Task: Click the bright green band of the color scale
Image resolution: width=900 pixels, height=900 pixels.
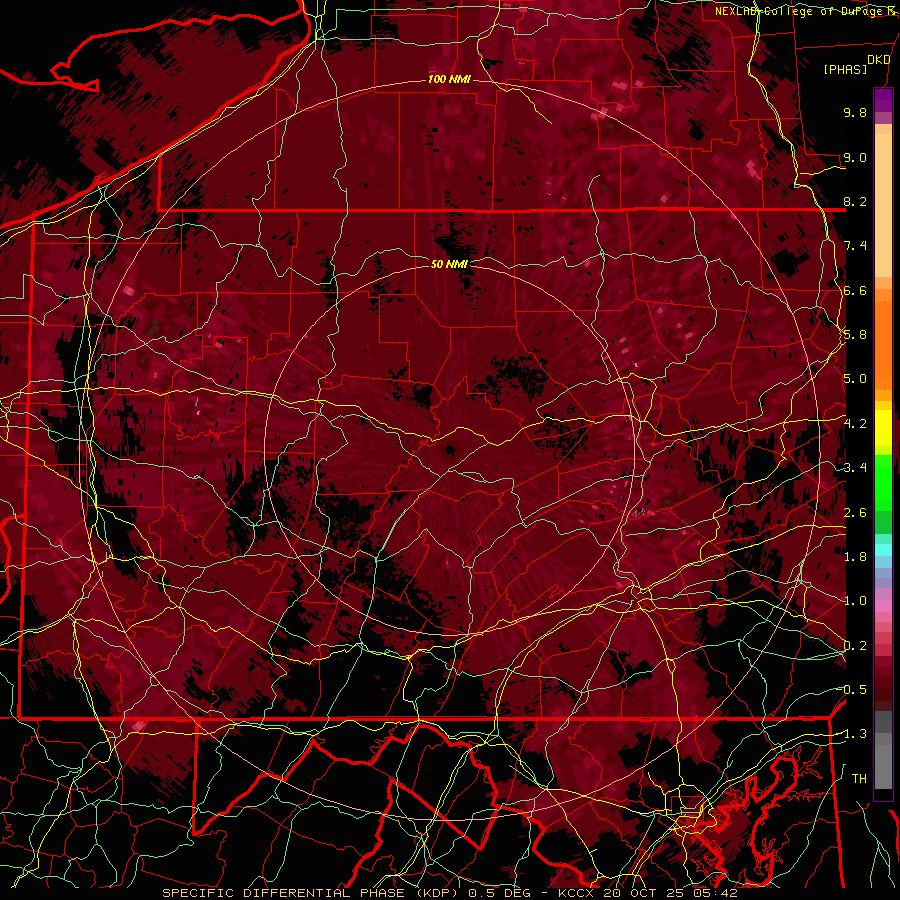Action: click(x=883, y=484)
